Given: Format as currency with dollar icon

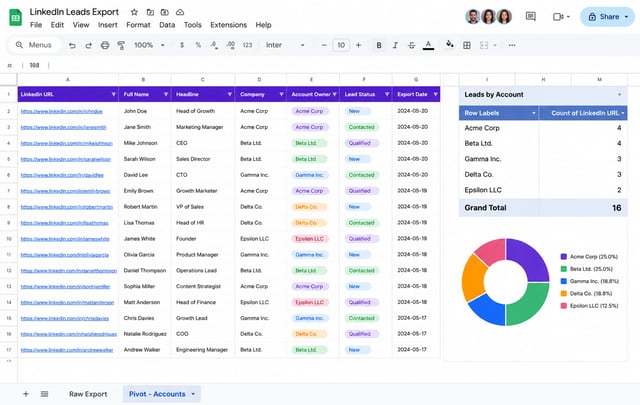Looking at the screenshot, I should pyautogui.click(x=182, y=45).
